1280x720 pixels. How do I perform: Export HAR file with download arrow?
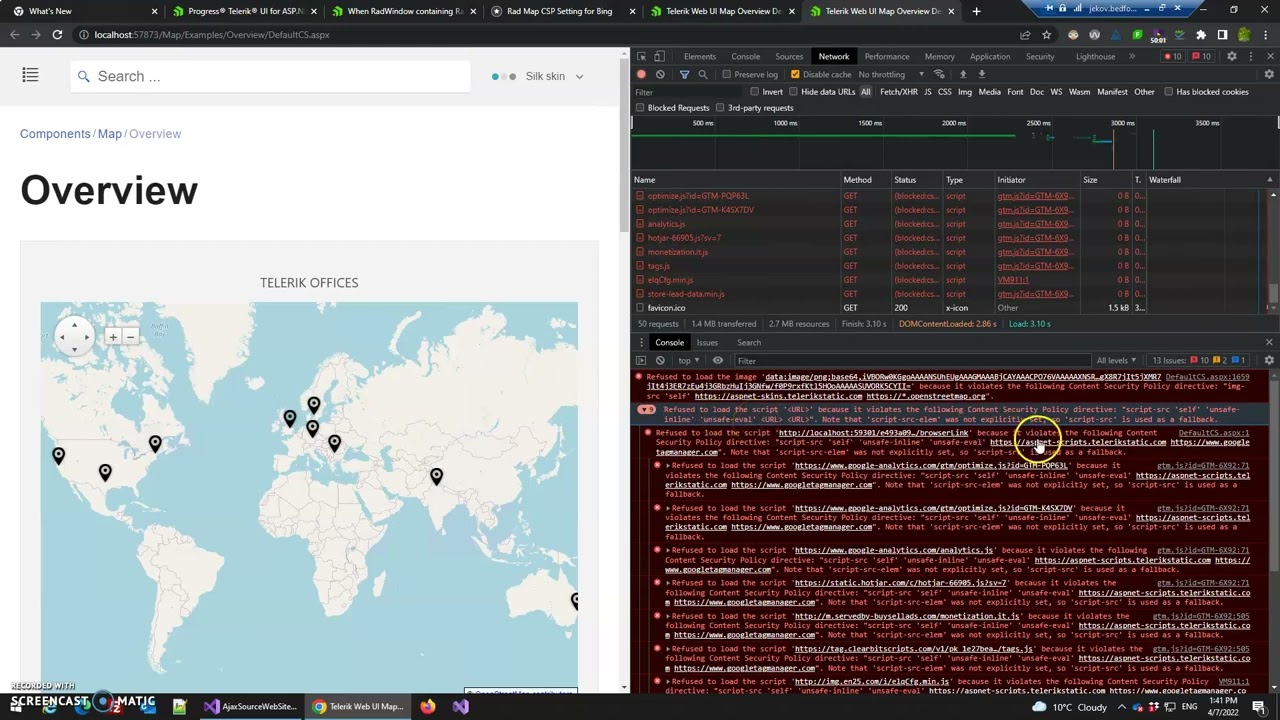(982, 75)
